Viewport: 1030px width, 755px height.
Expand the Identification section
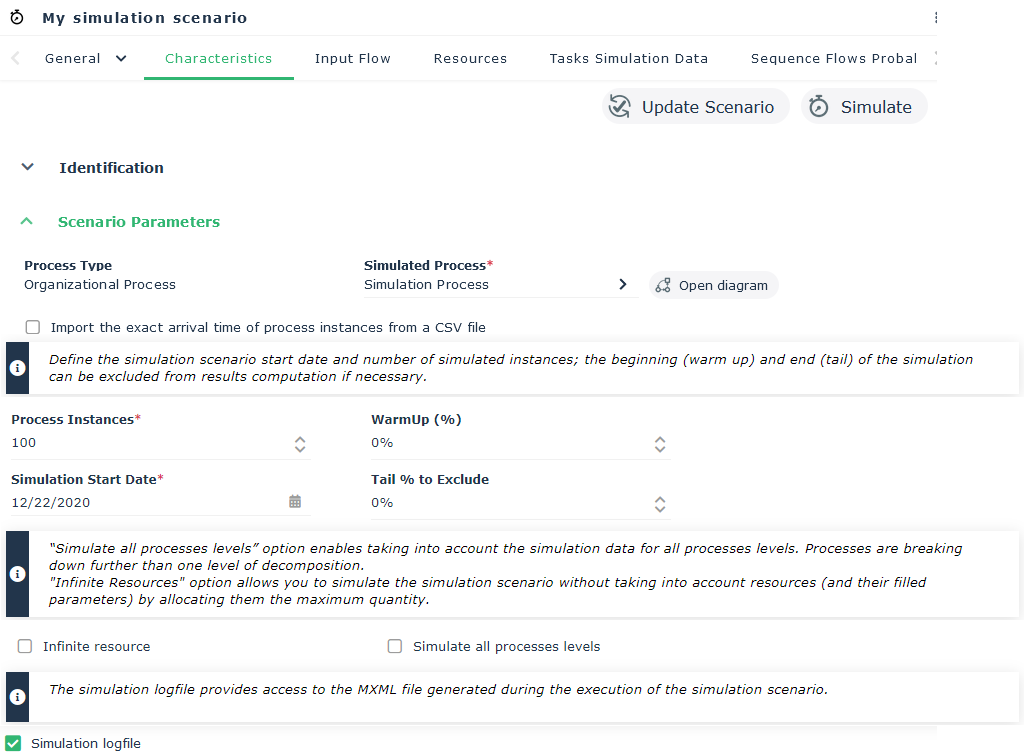coord(28,168)
